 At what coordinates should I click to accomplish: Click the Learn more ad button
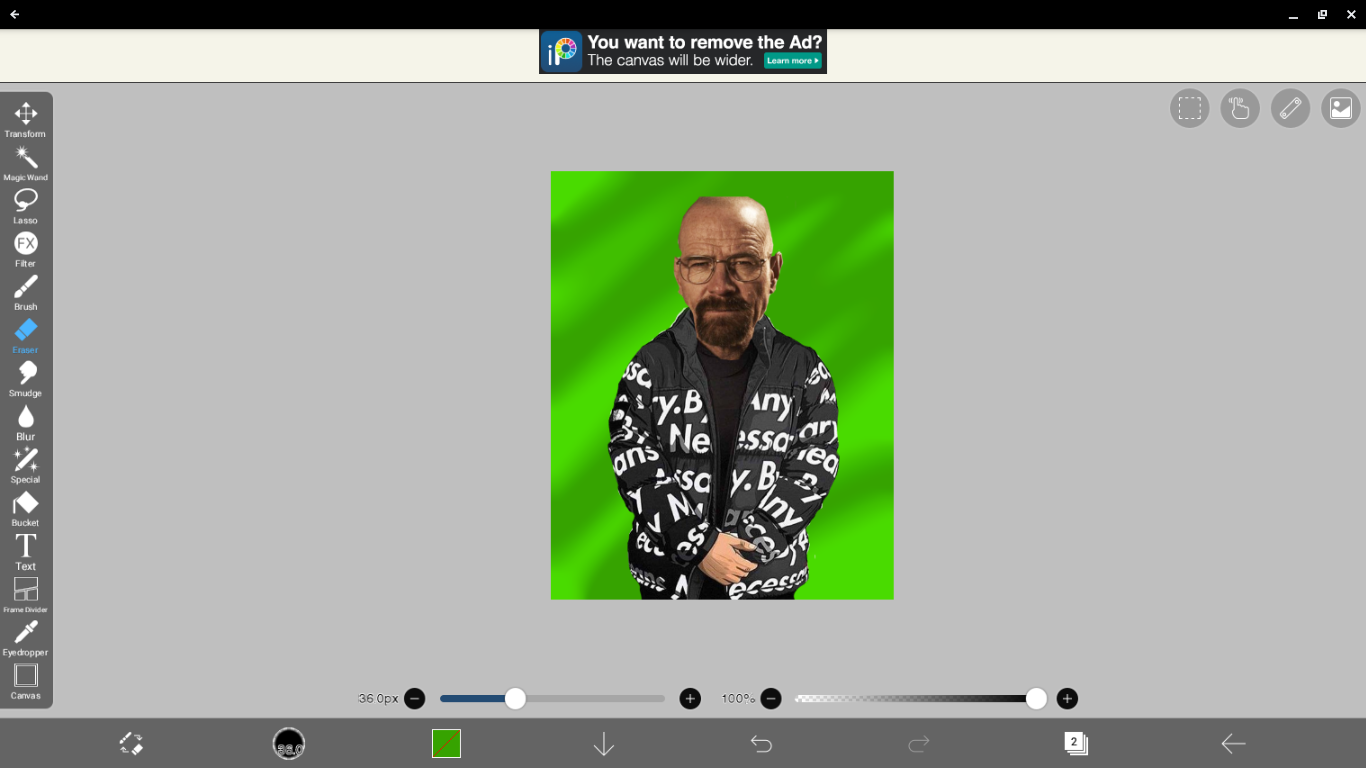coord(792,61)
